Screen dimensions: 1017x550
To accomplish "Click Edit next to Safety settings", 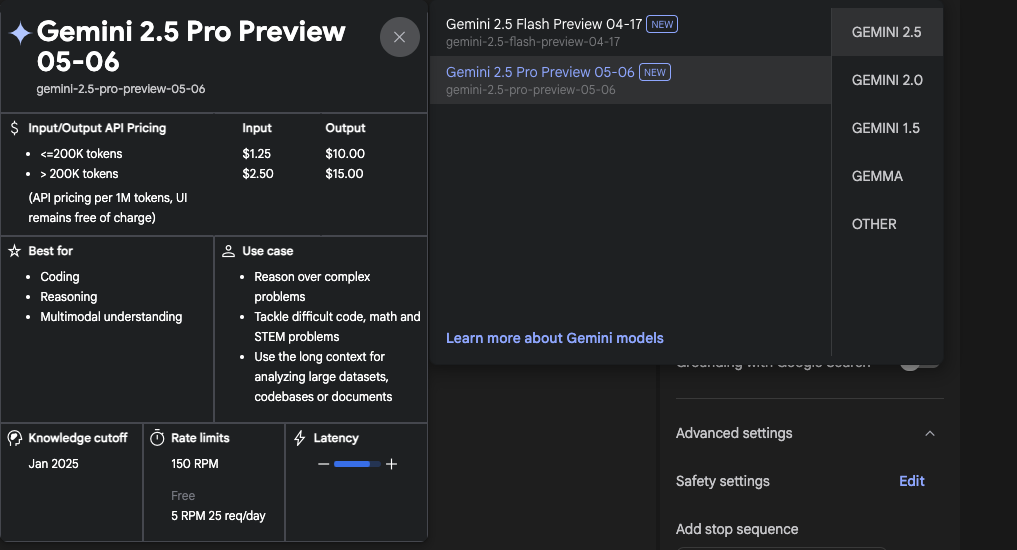I will tap(911, 481).
